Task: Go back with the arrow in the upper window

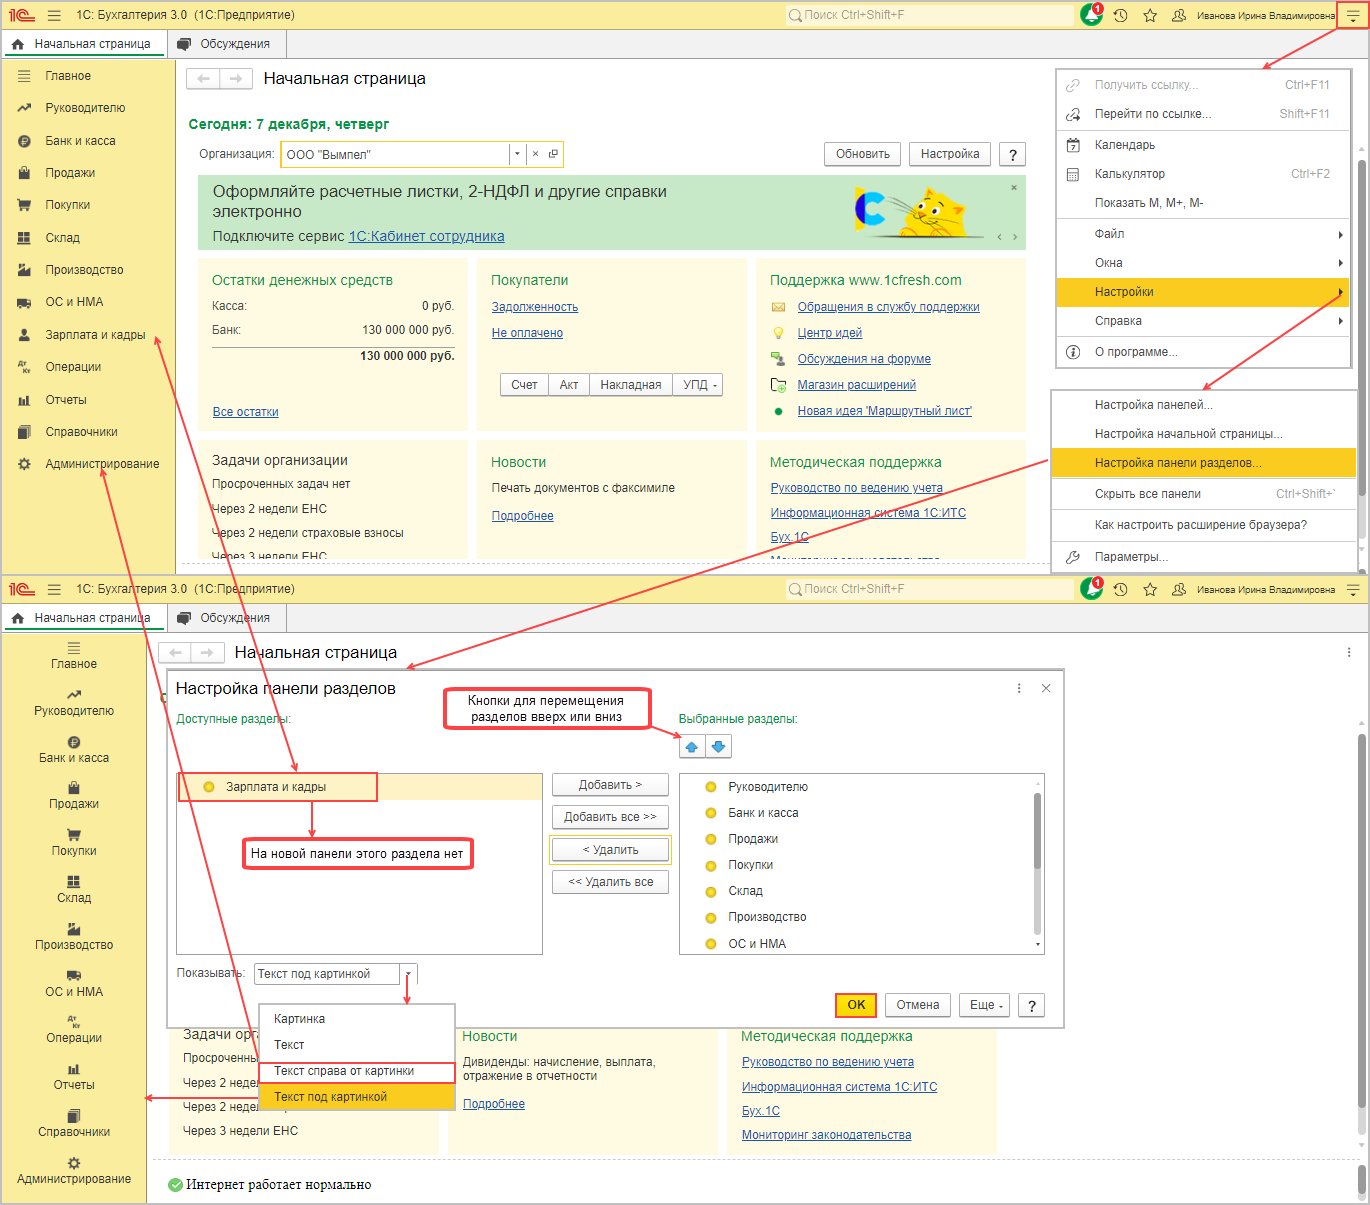Action: 203,79
